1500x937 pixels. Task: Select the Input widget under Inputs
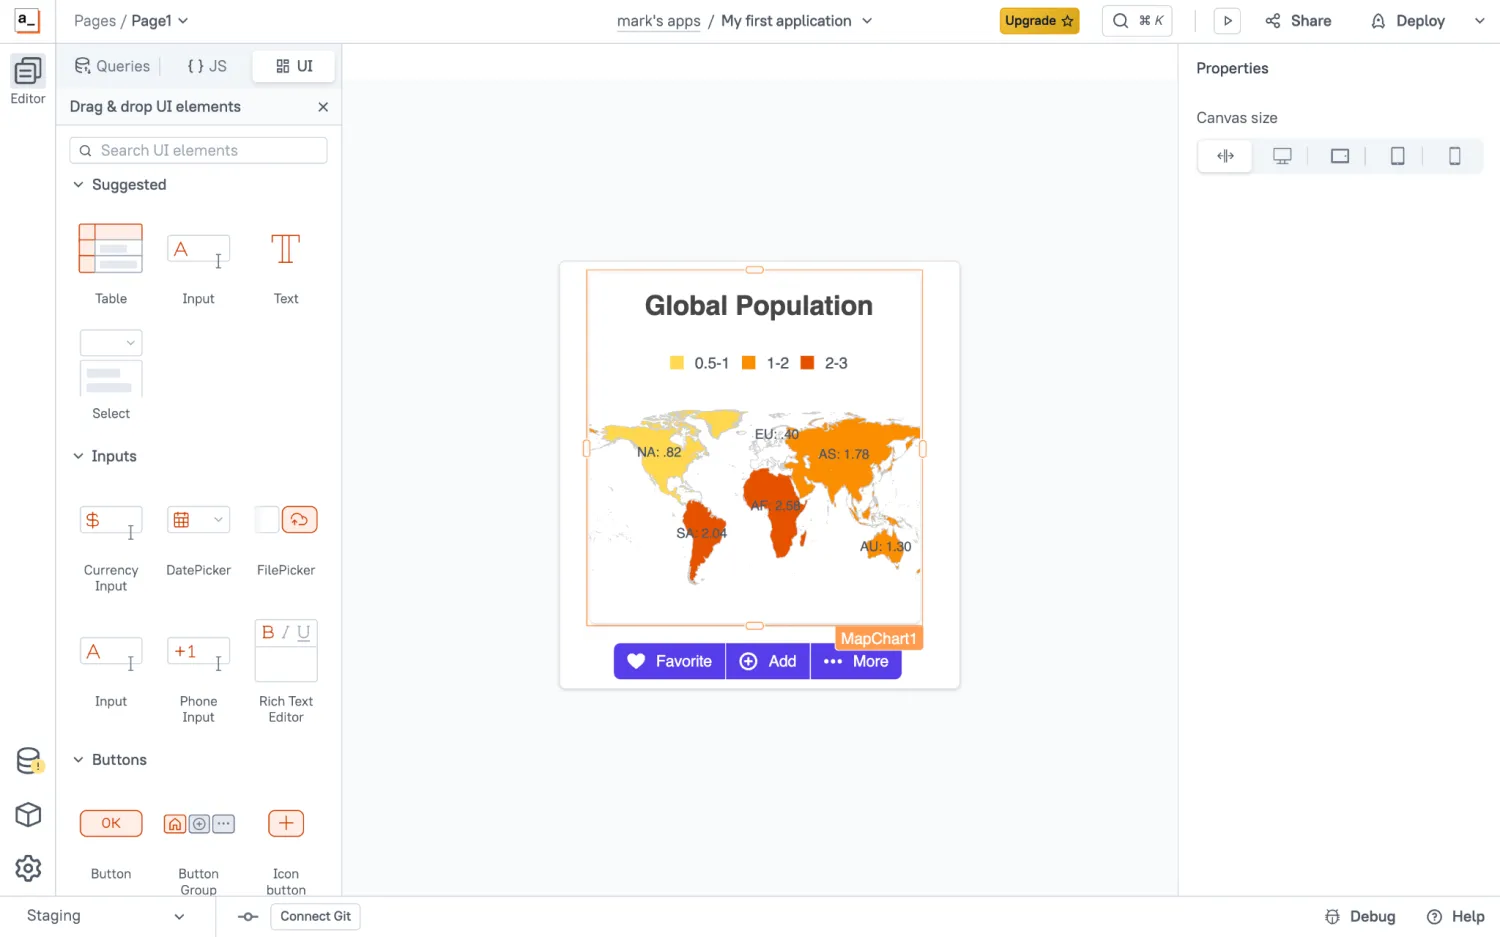pos(111,653)
